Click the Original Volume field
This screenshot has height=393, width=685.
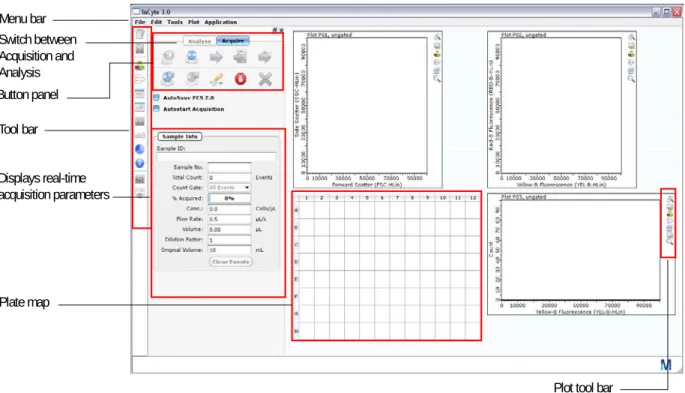[229, 250]
